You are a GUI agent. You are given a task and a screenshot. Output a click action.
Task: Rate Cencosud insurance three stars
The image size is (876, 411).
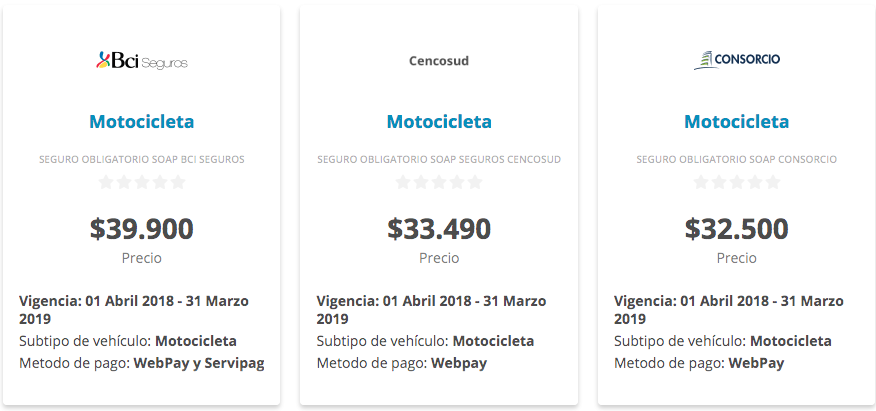(439, 182)
